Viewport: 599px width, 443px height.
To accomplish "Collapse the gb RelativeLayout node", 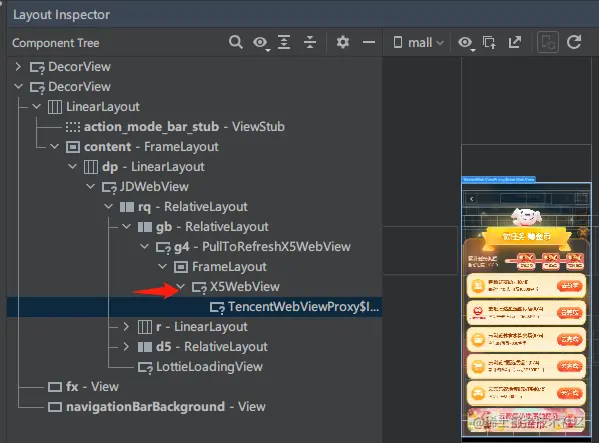I will [126, 226].
